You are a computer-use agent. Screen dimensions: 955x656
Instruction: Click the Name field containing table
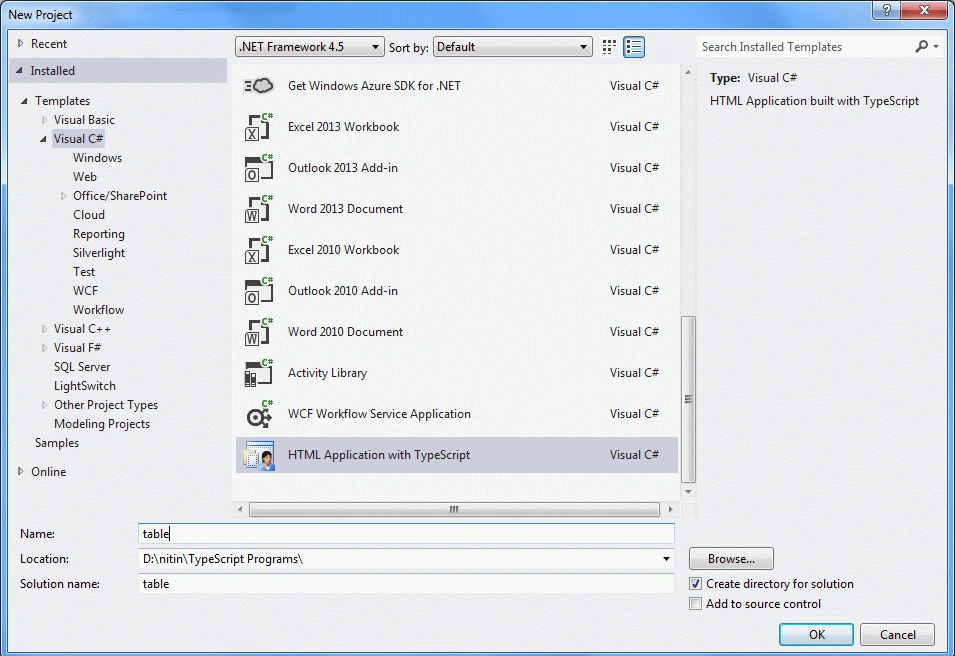click(406, 534)
